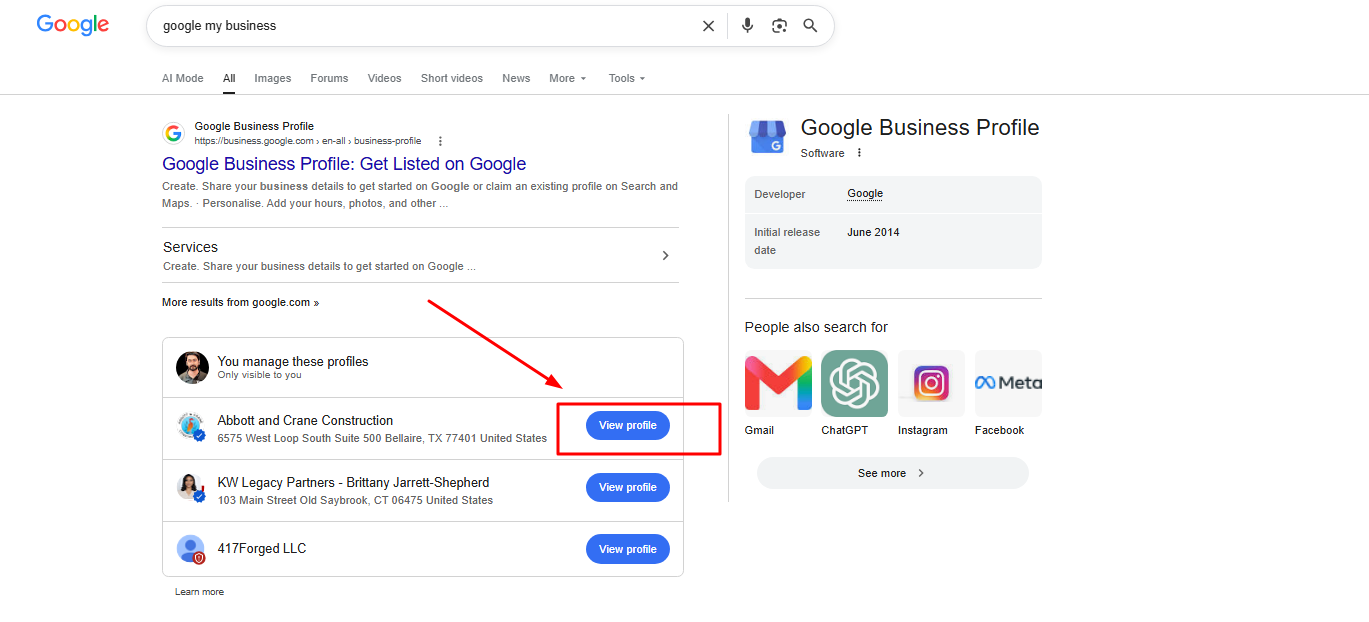Image resolution: width=1369 pixels, height=622 pixels.
Task: Clear the search box with X icon
Action: [708, 26]
